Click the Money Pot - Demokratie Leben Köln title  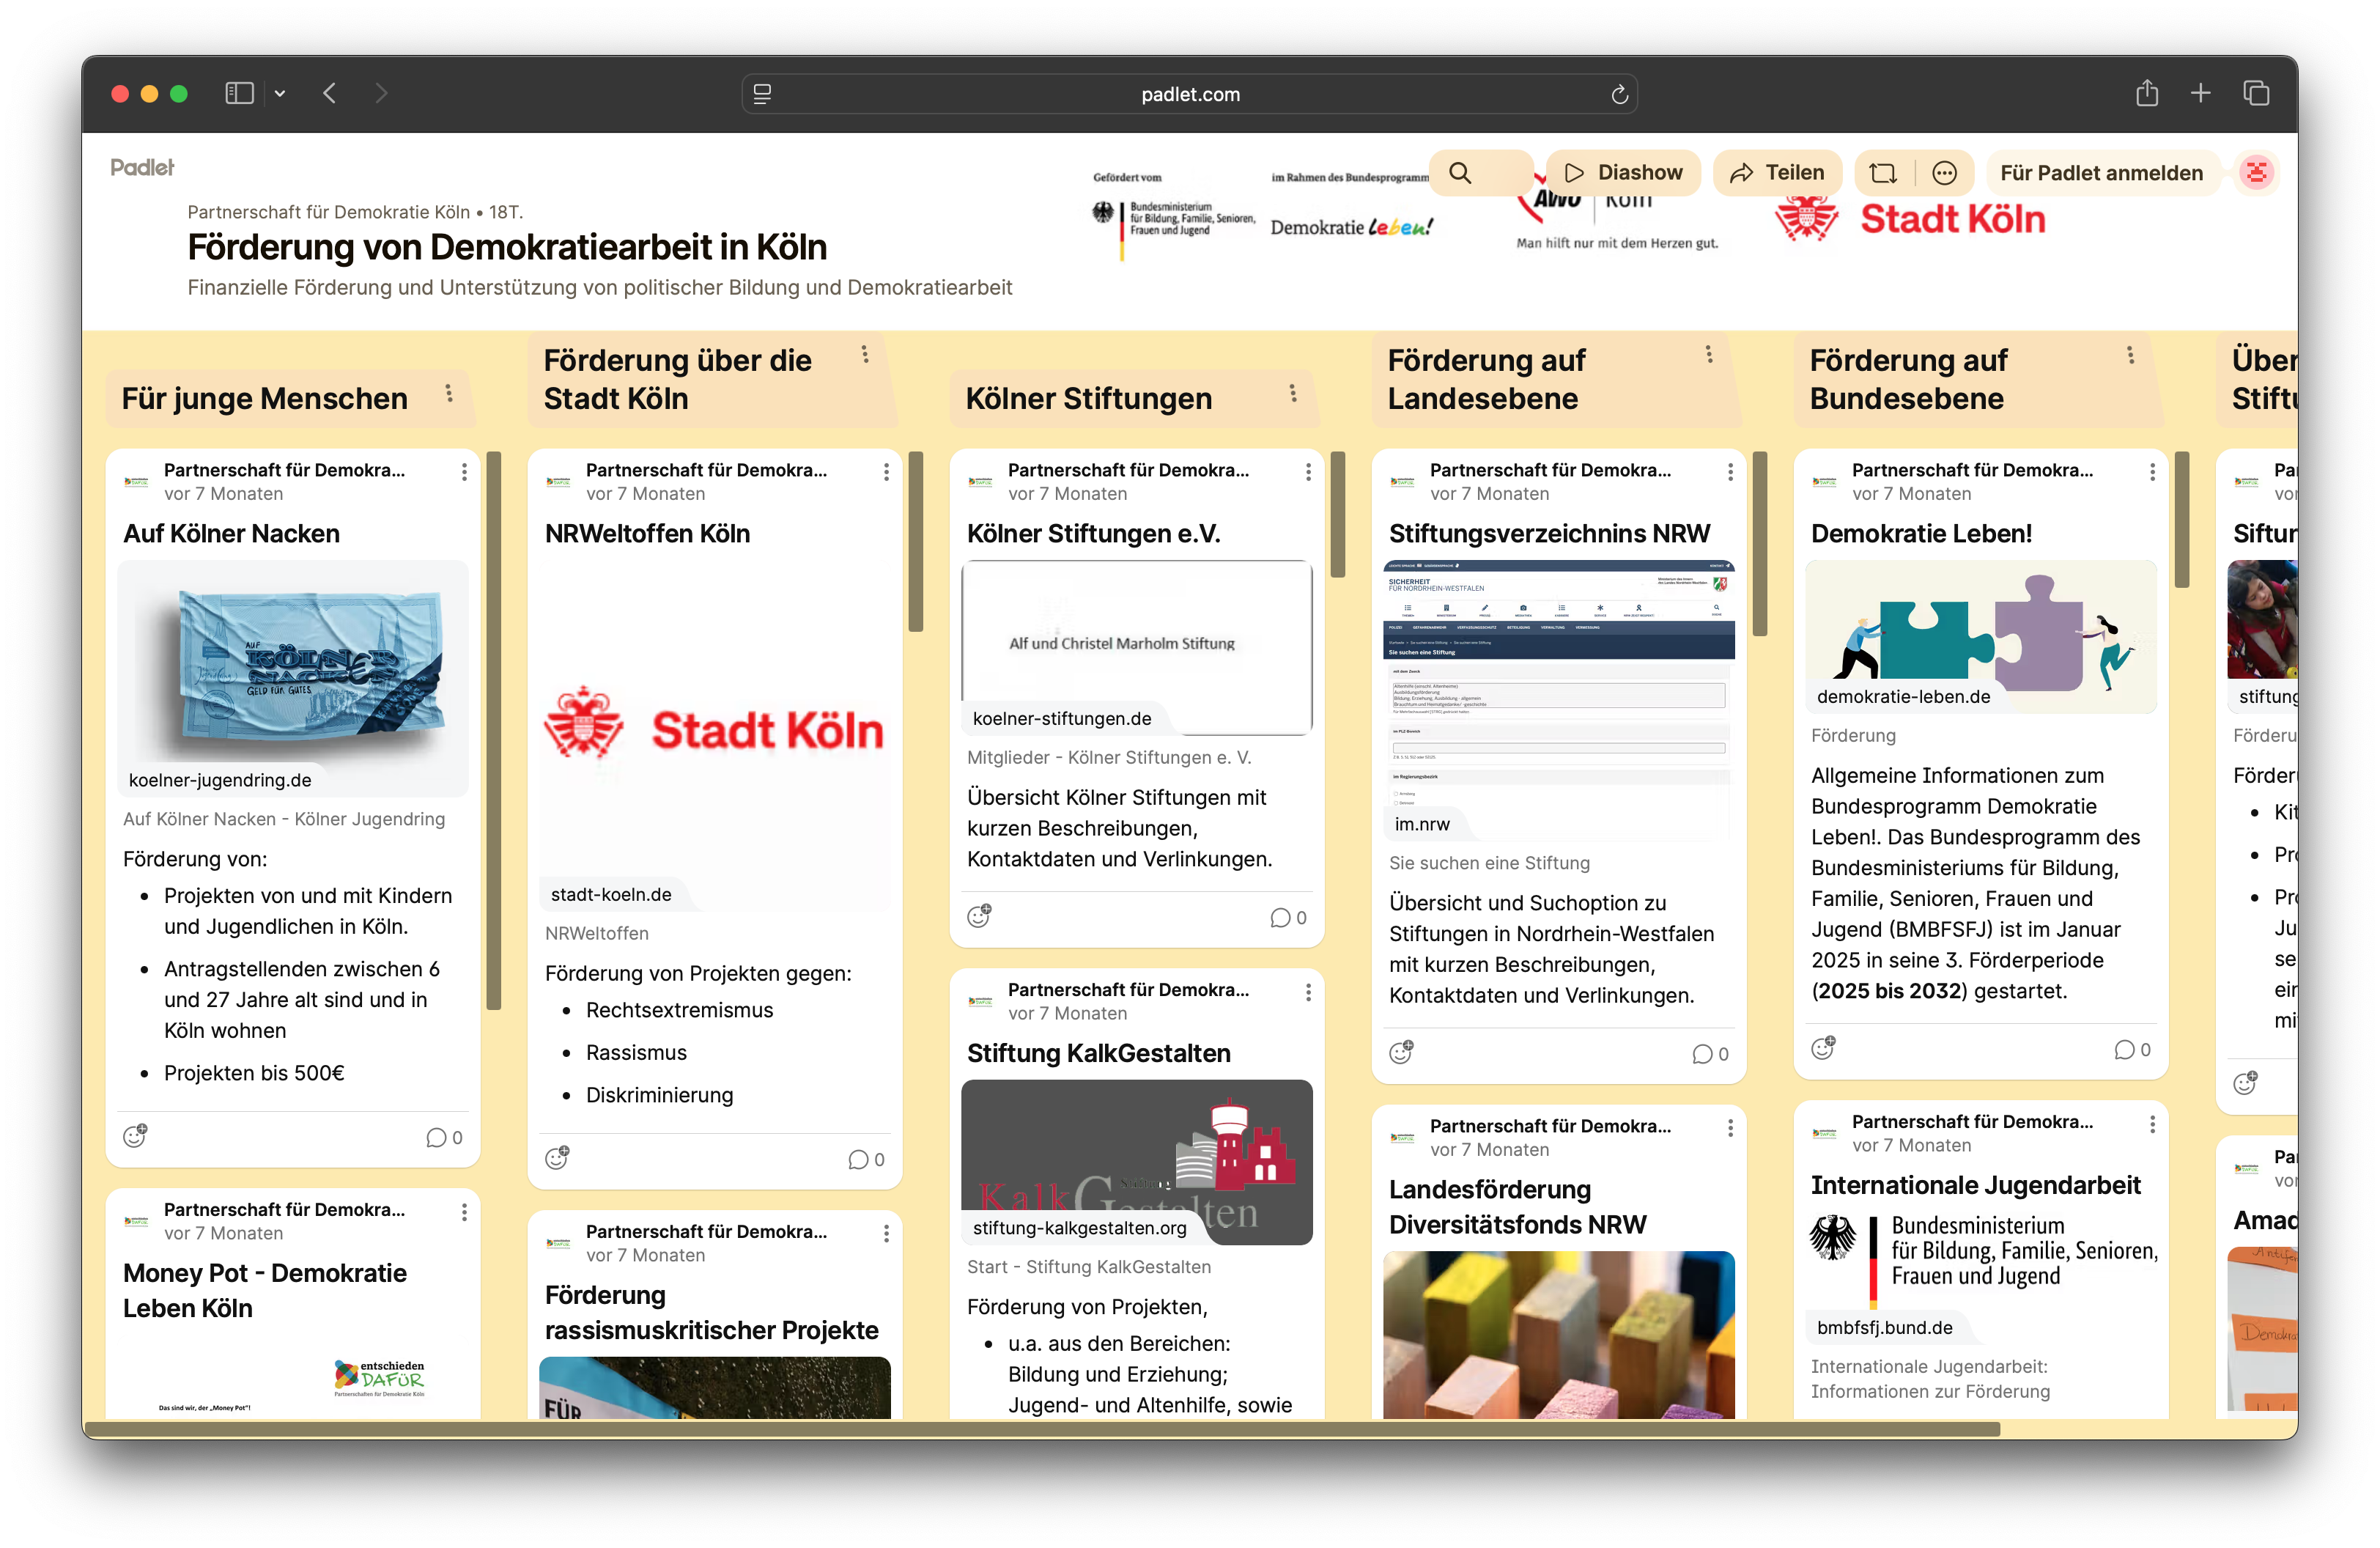(264, 1290)
